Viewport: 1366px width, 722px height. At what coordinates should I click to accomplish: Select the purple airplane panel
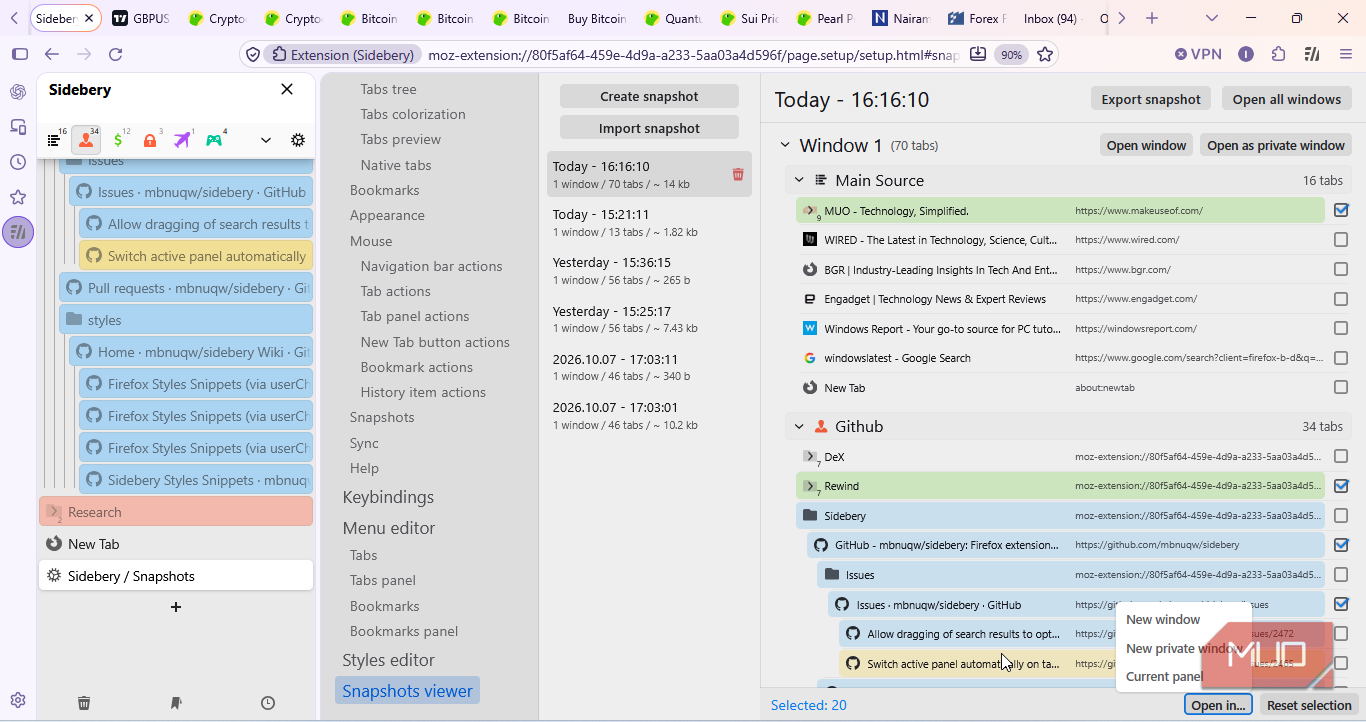(x=182, y=140)
